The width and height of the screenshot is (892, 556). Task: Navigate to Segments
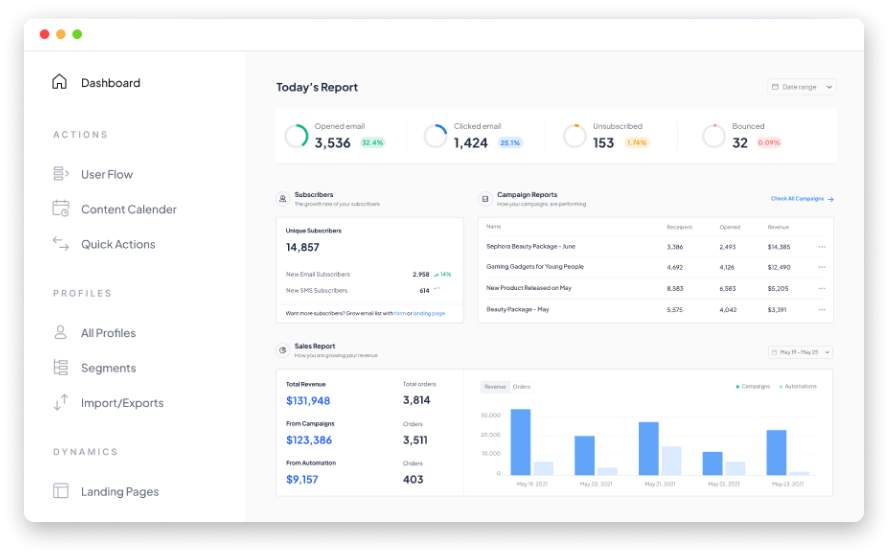108,368
